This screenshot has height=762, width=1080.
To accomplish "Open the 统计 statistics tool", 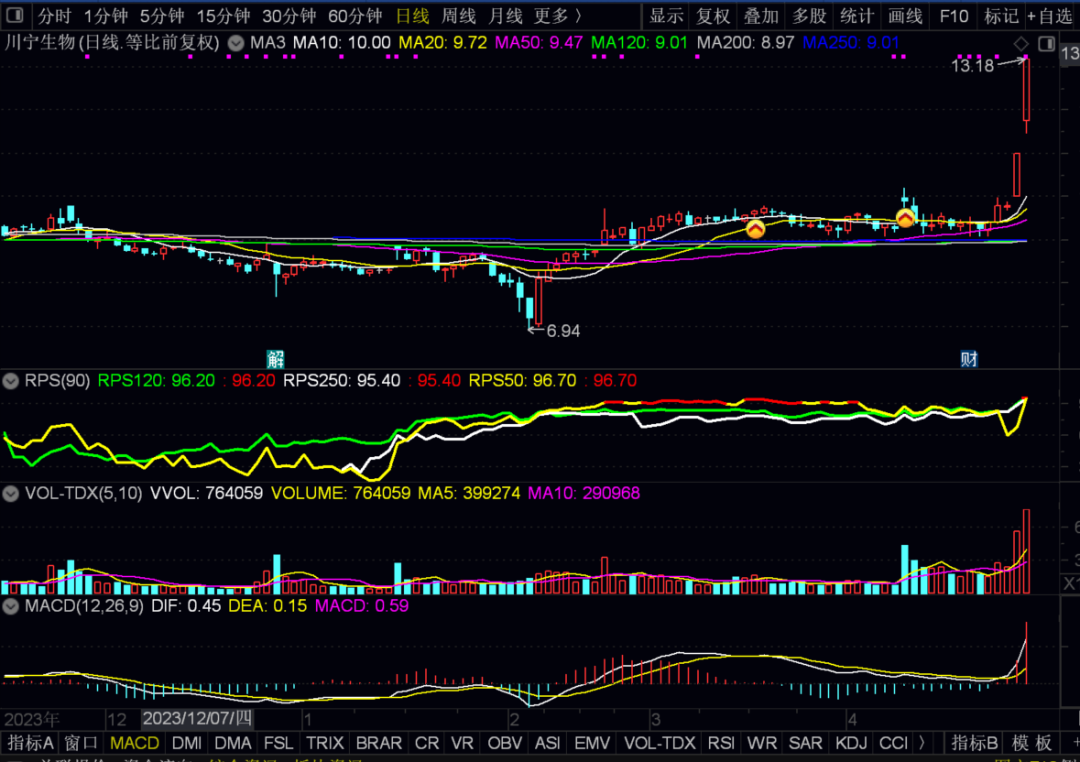I will (x=857, y=16).
